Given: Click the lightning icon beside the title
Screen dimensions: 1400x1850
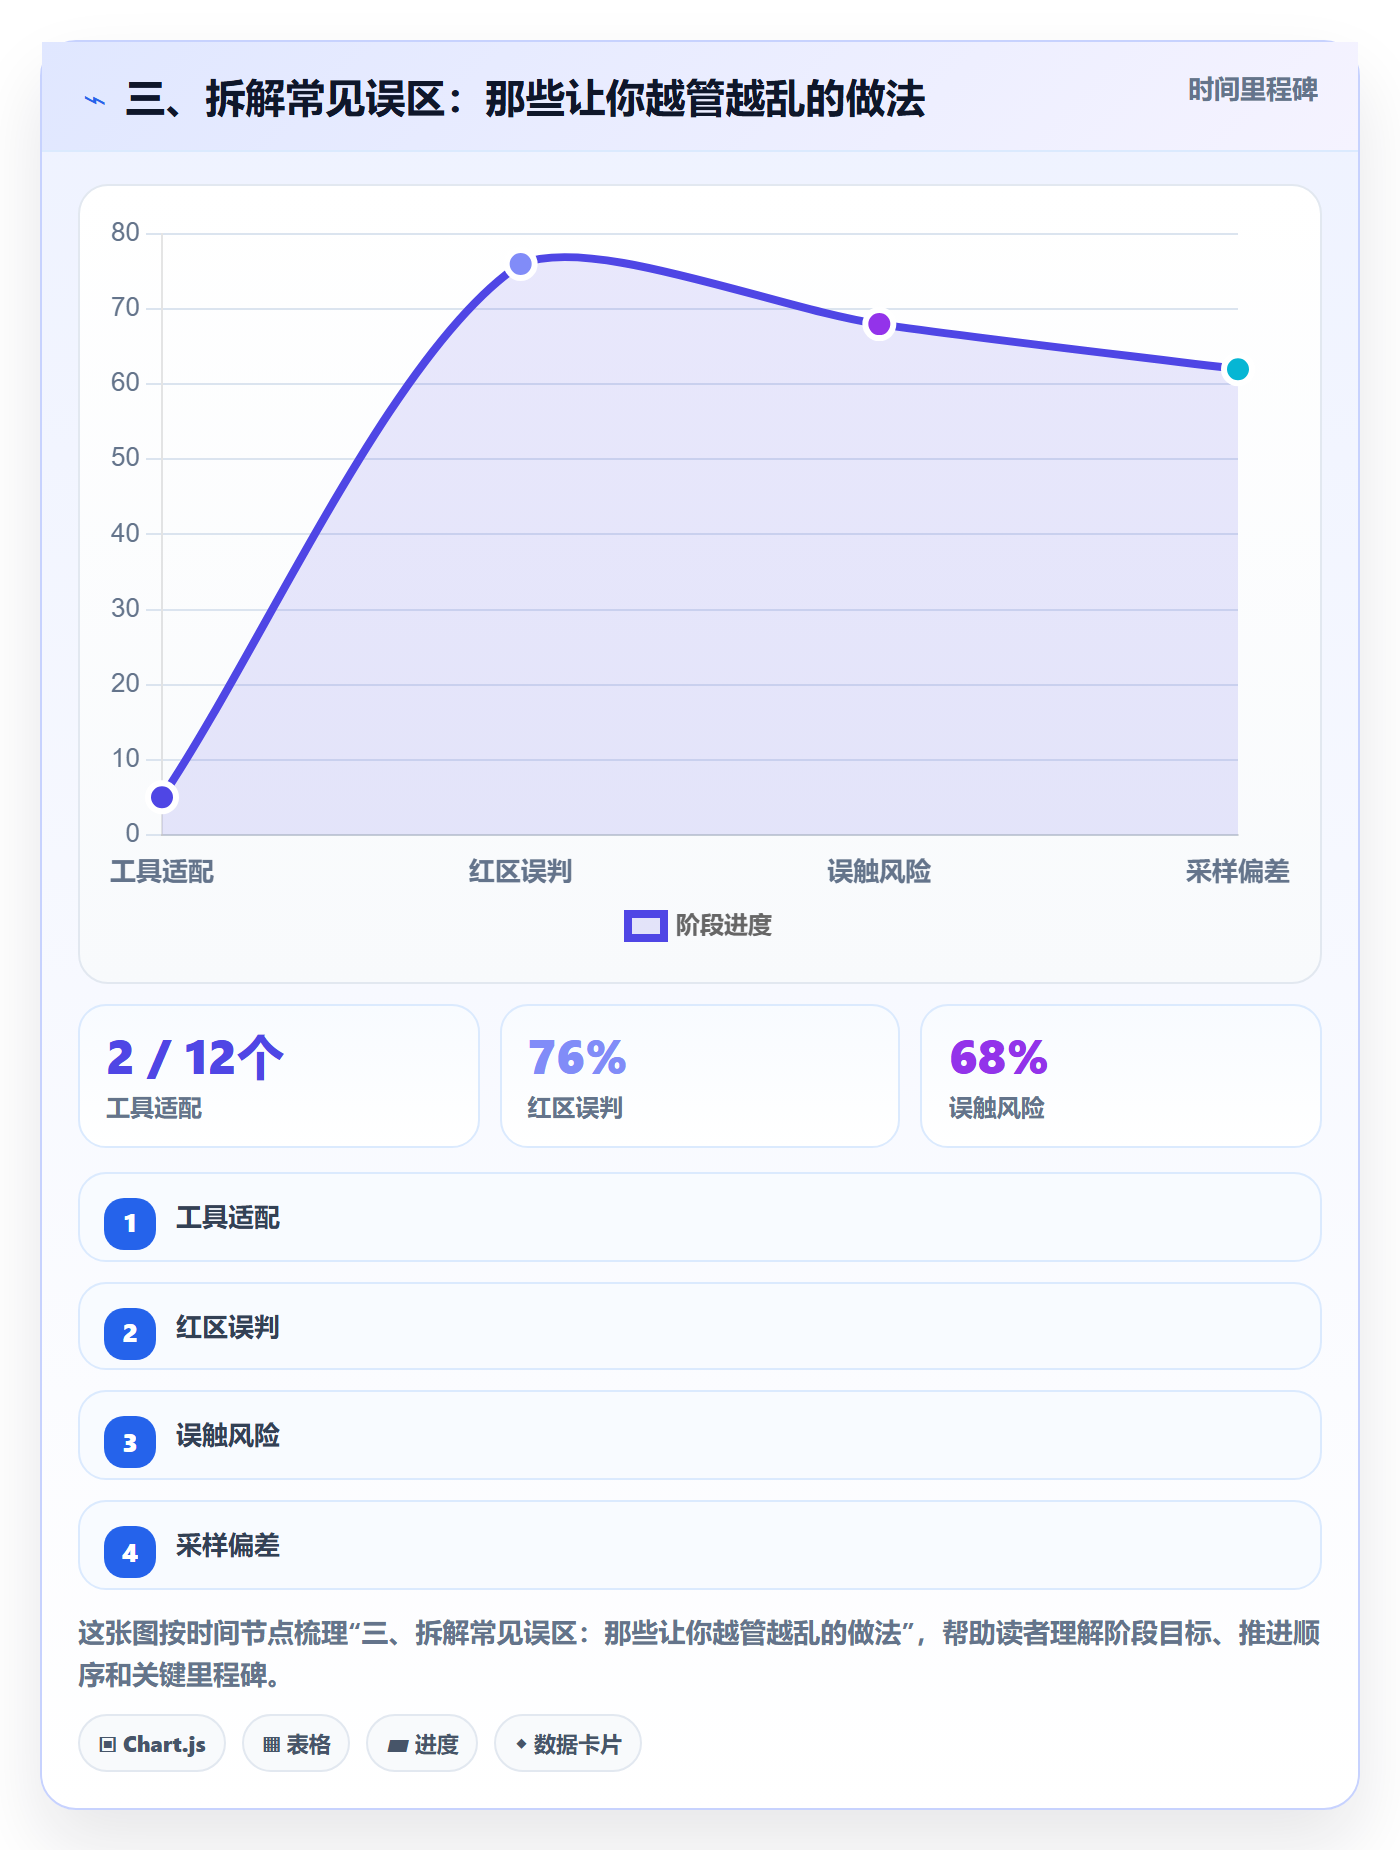Looking at the screenshot, I should (x=95, y=100).
